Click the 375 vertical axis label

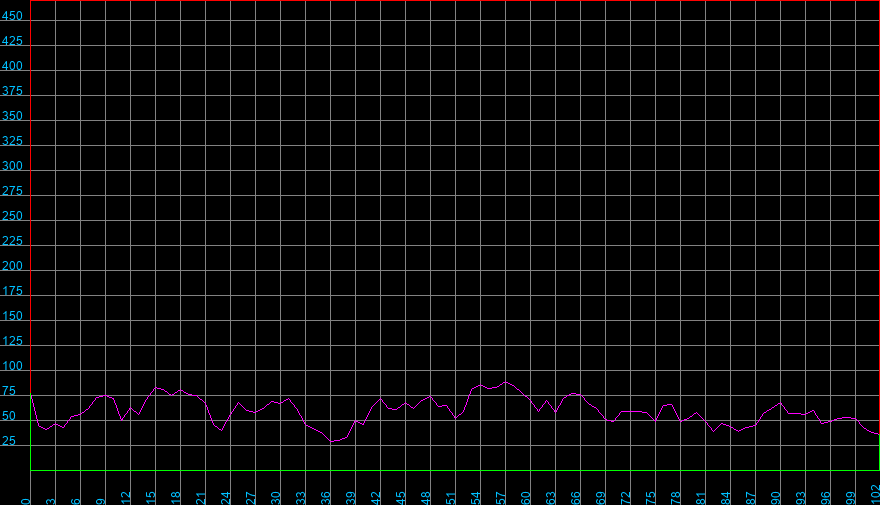coord(12,91)
